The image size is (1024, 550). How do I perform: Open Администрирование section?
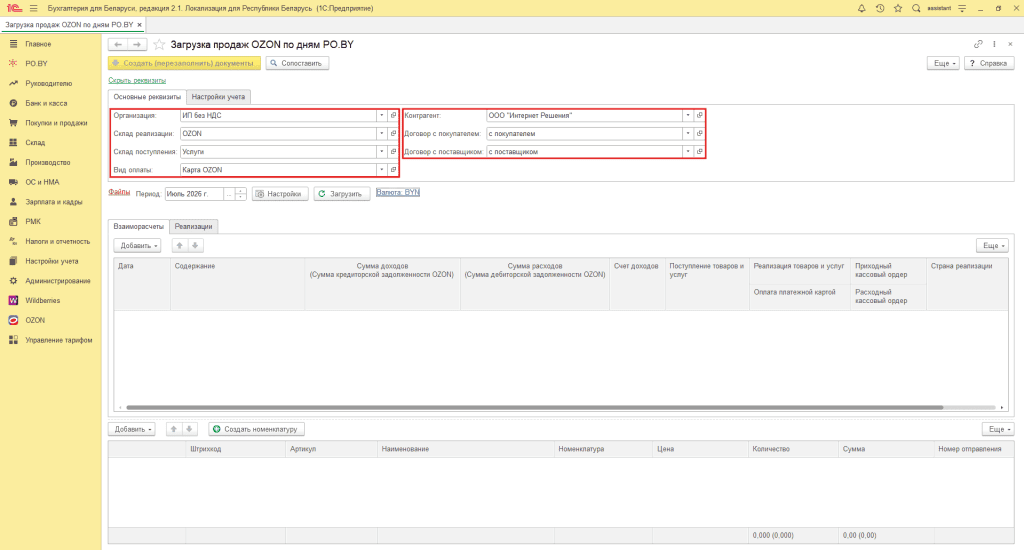click(x=57, y=281)
